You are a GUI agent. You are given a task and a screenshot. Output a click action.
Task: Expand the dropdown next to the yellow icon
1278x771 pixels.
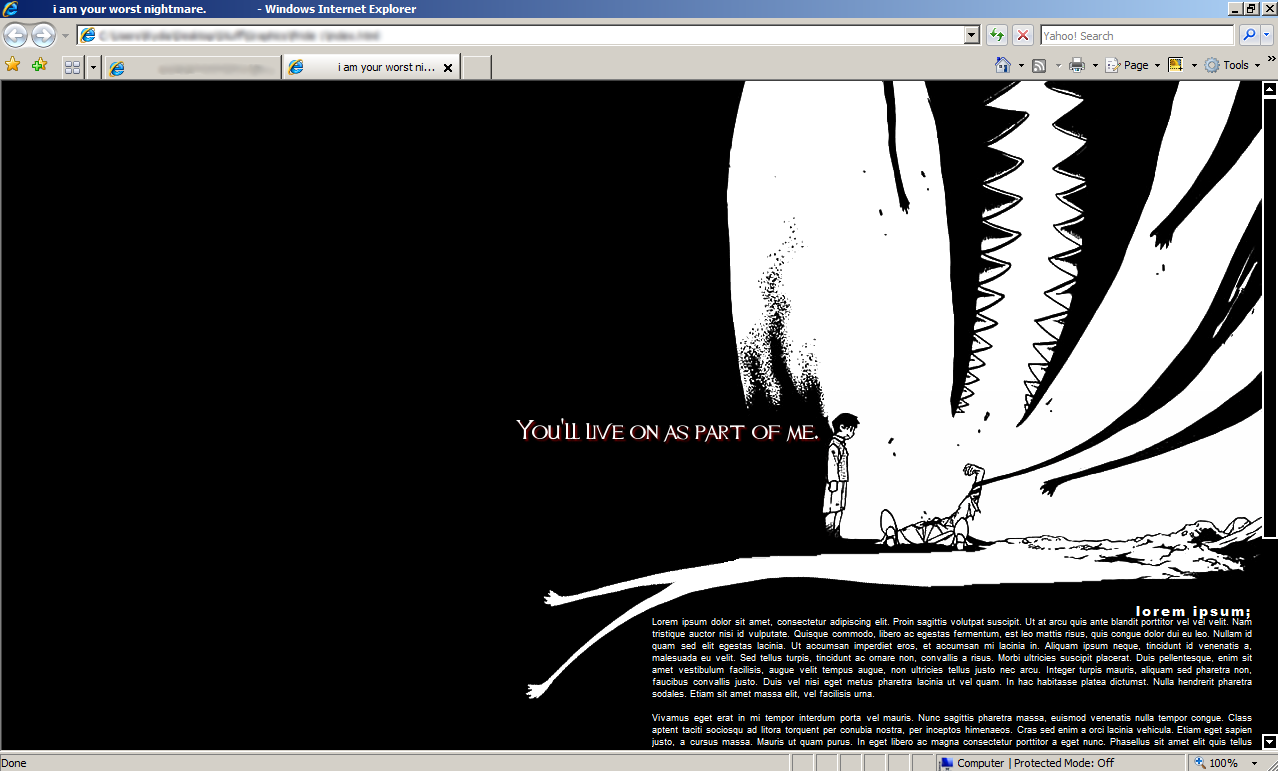[1194, 66]
